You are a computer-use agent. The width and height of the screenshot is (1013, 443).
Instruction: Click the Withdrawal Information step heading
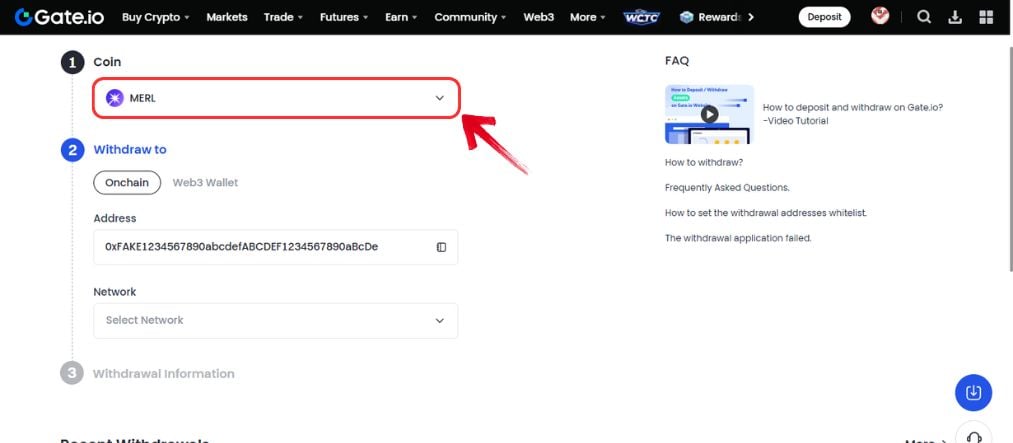163,374
